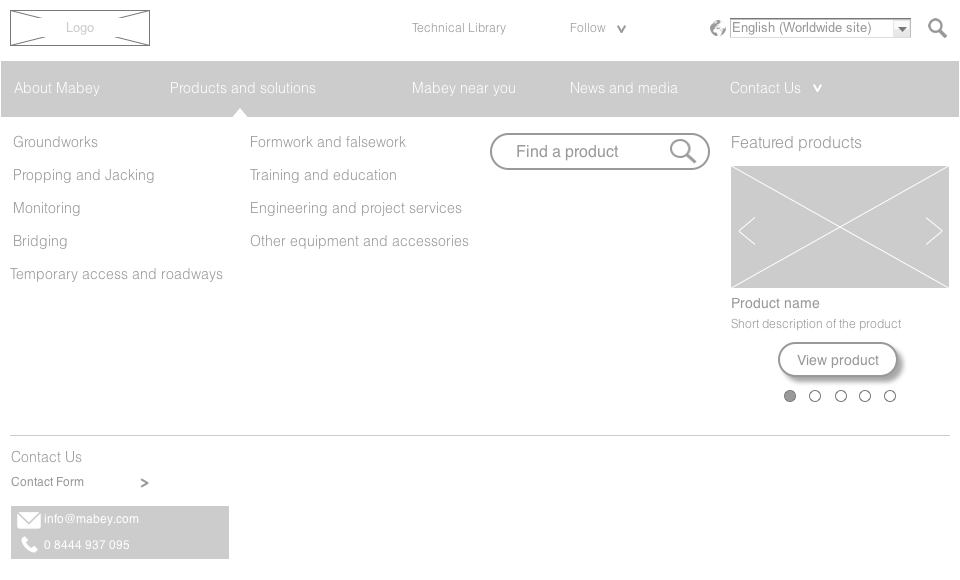This screenshot has height=580, width=960.
Task: Open the featured product image thumbnail
Action: tap(839, 227)
